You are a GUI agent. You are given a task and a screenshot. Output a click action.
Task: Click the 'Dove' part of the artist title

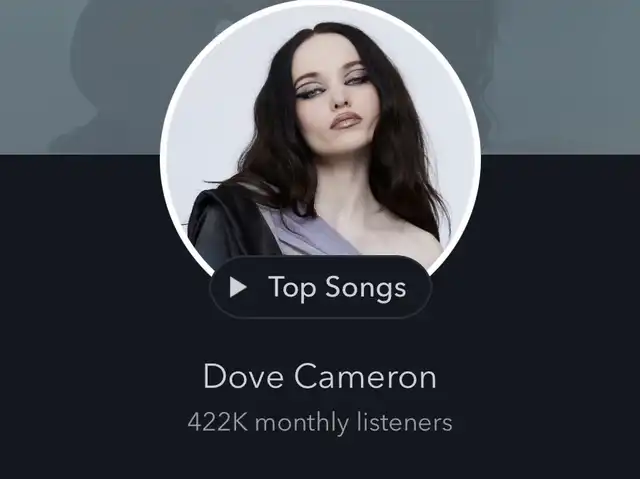point(243,376)
